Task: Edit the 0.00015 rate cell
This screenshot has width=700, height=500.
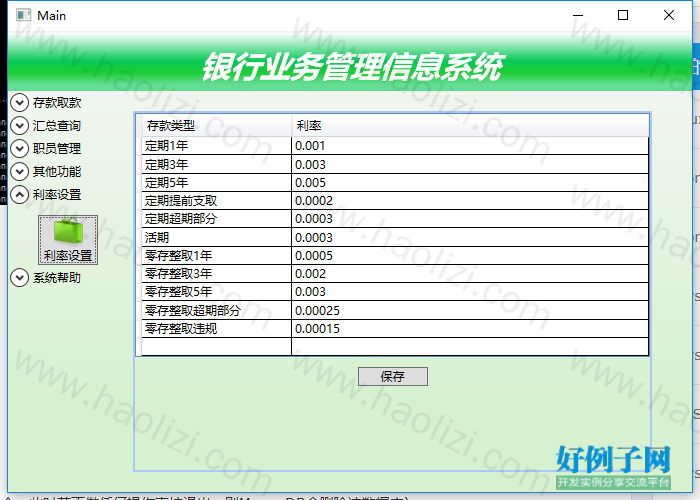Action: click(x=470, y=329)
